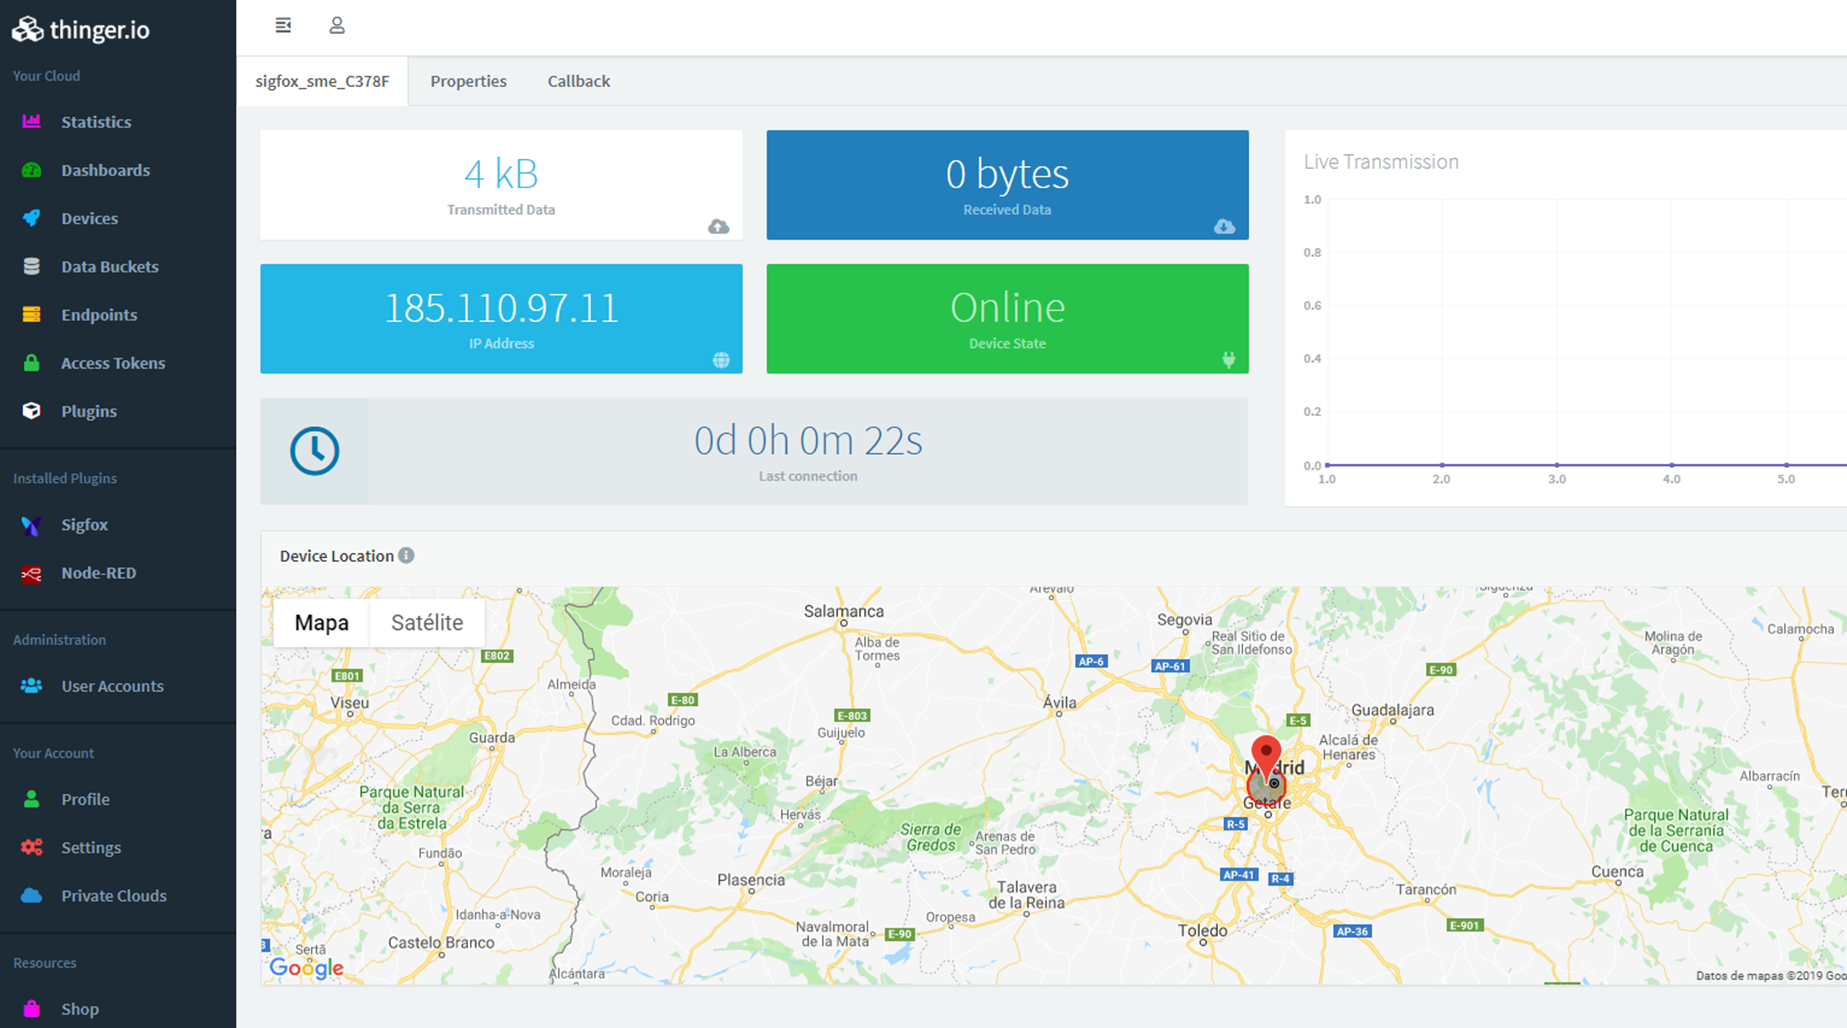
Task: Open the Callback tab
Action: pos(578,81)
